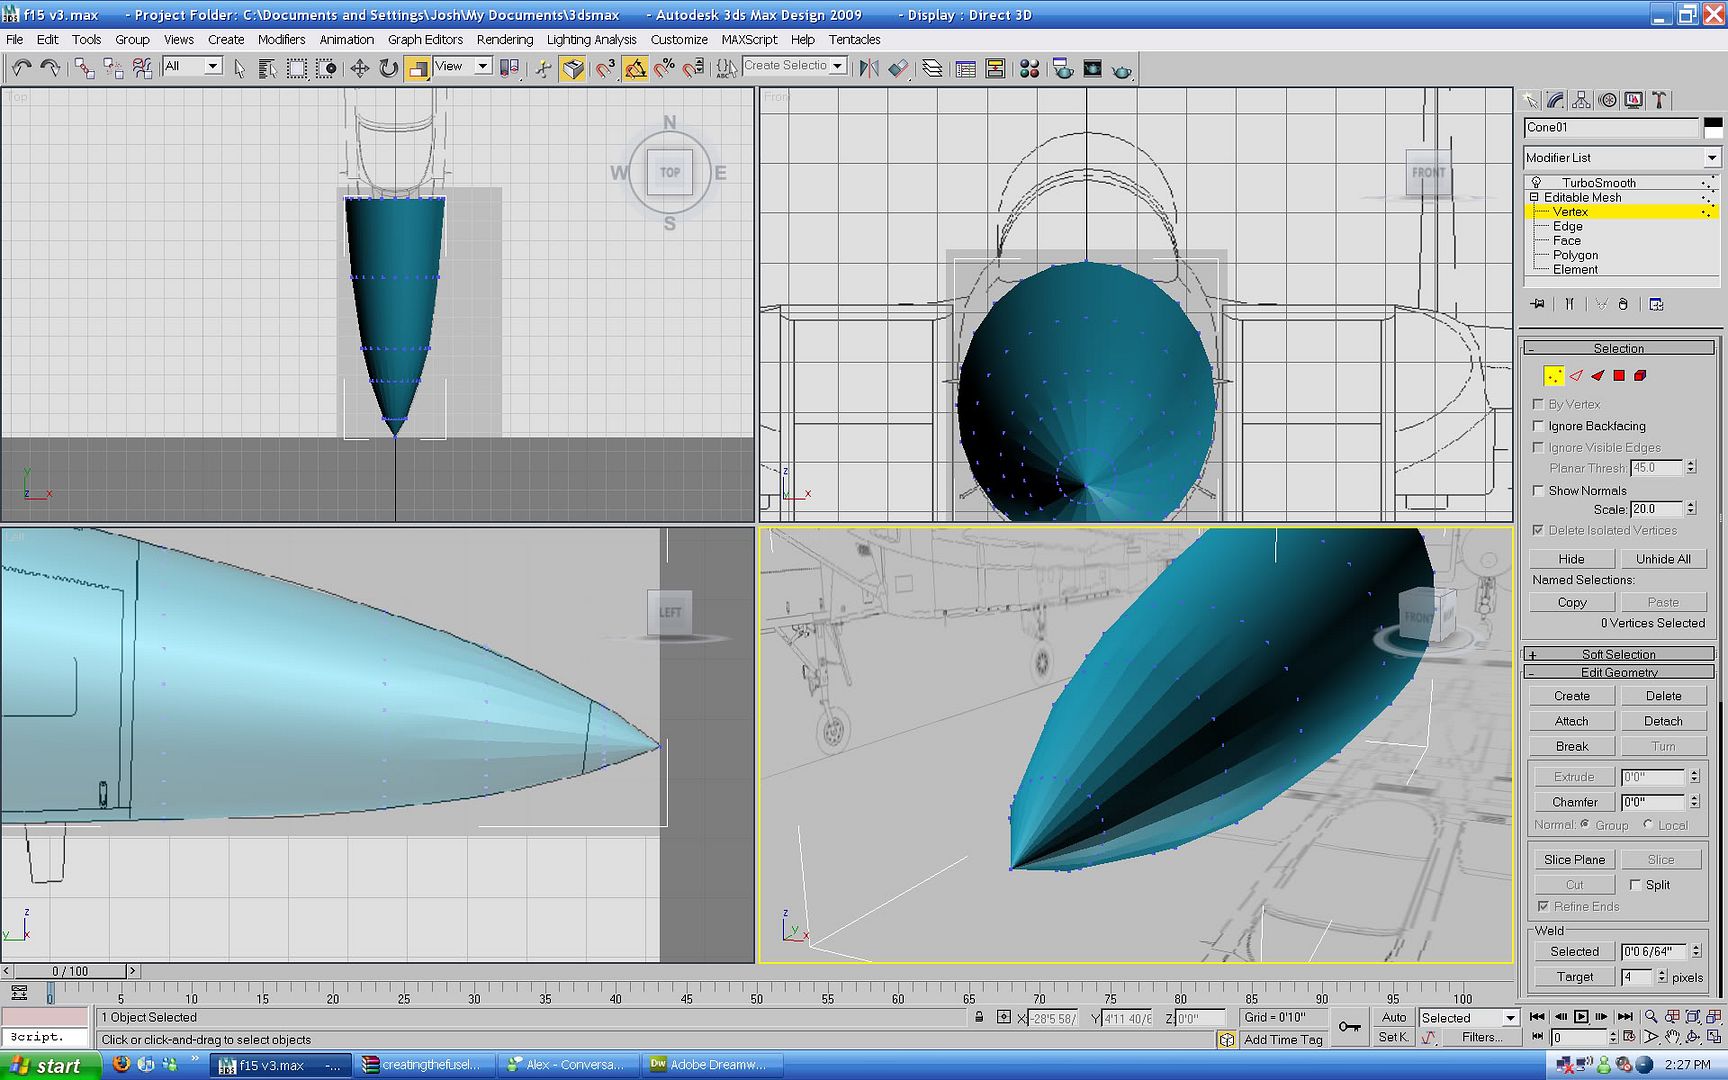Open the Modifiers menu
The height and width of the screenshot is (1080, 1728).
point(281,40)
